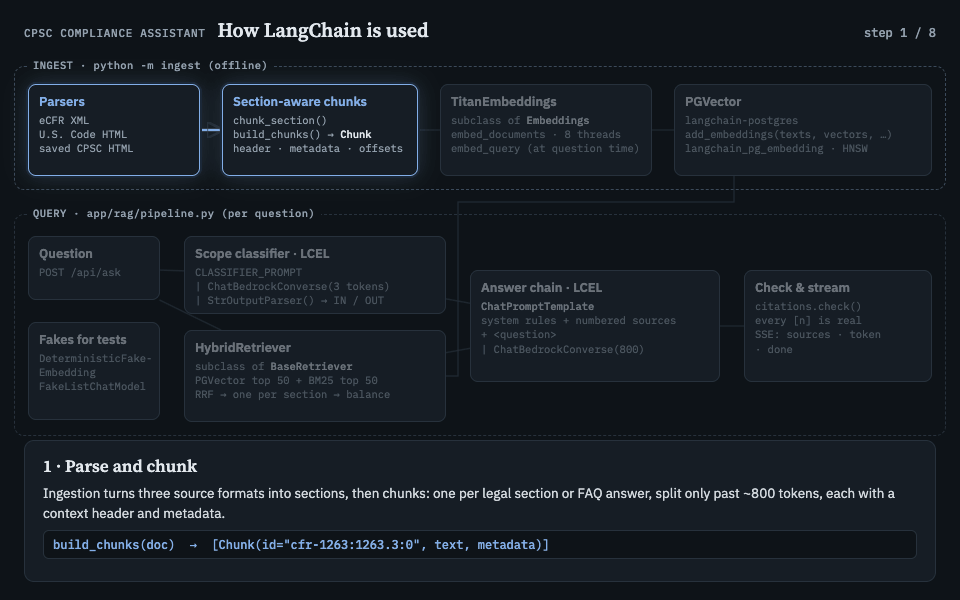Click the TitanEmbeddings card
This screenshot has width=960, height=600.
[546, 130]
